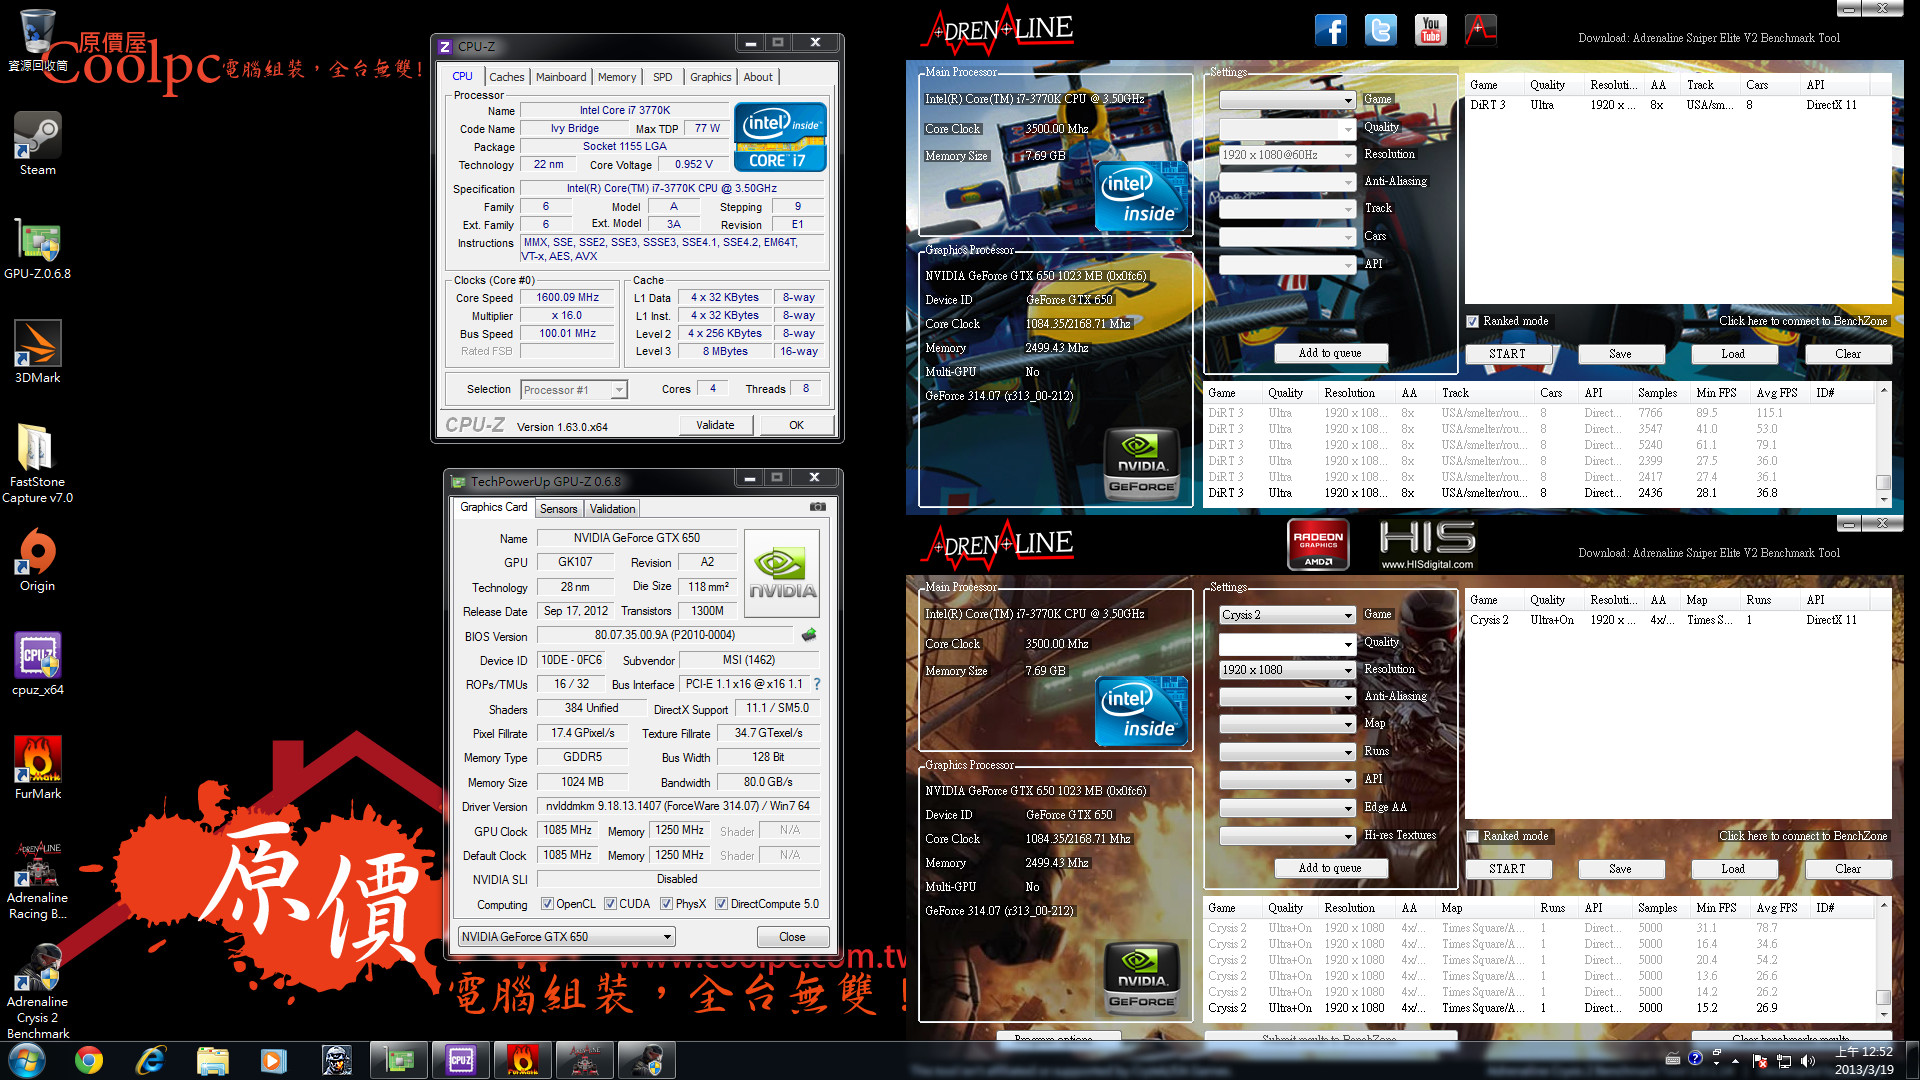Click START in the racing benchmark window
This screenshot has height=1080, width=1920.
click(x=1507, y=354)
